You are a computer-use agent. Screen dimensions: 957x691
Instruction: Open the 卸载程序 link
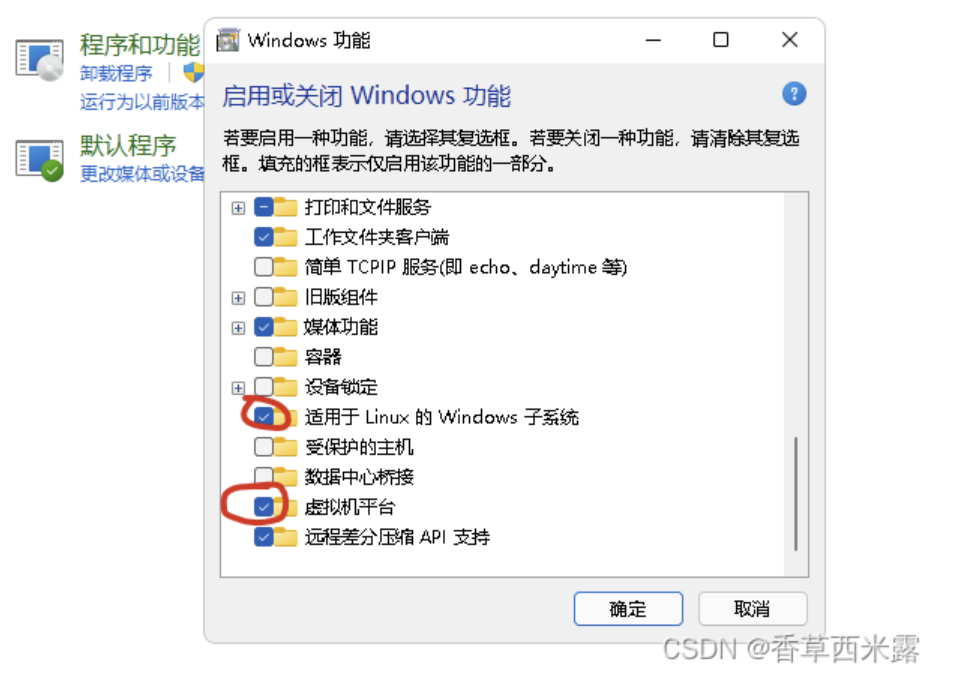[x=116, y=73]
